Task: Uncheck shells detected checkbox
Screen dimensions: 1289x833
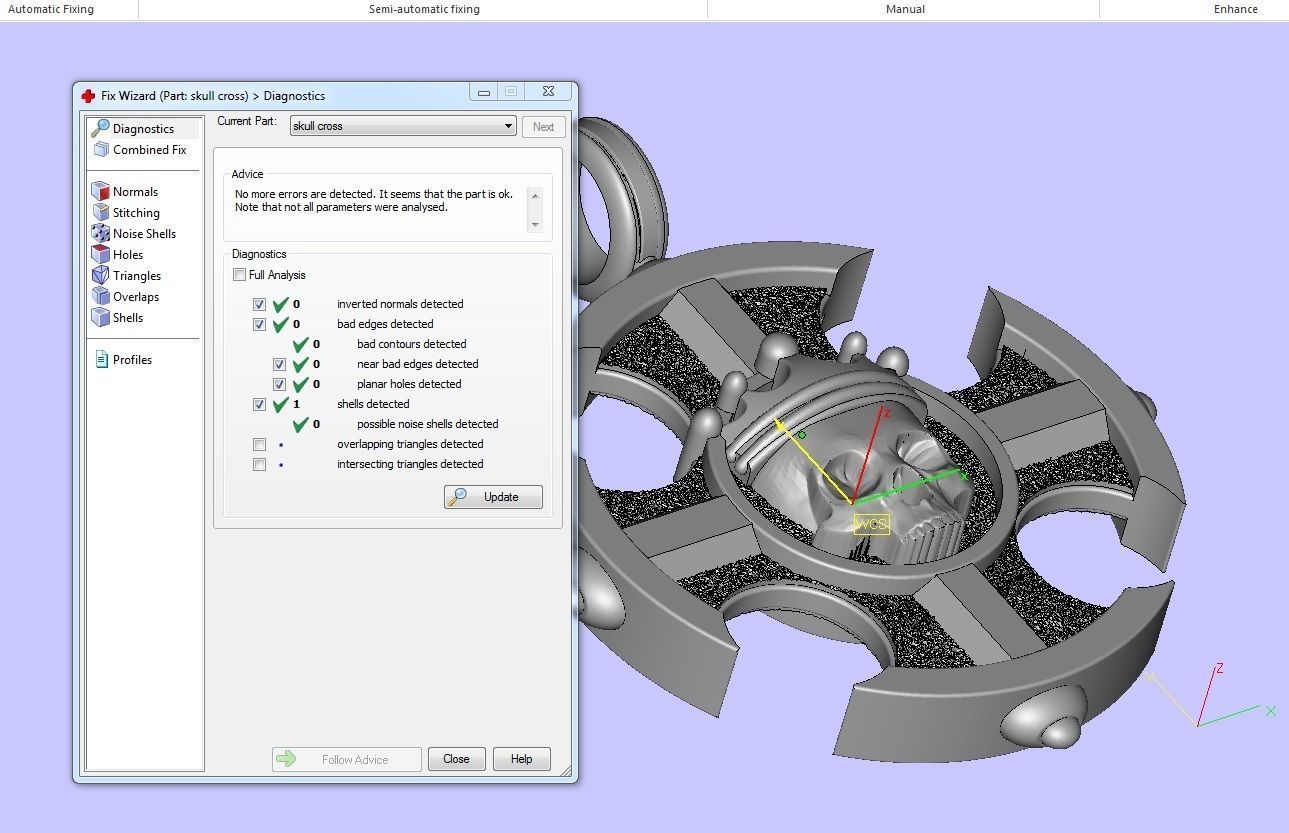Action: pos(259,404)
